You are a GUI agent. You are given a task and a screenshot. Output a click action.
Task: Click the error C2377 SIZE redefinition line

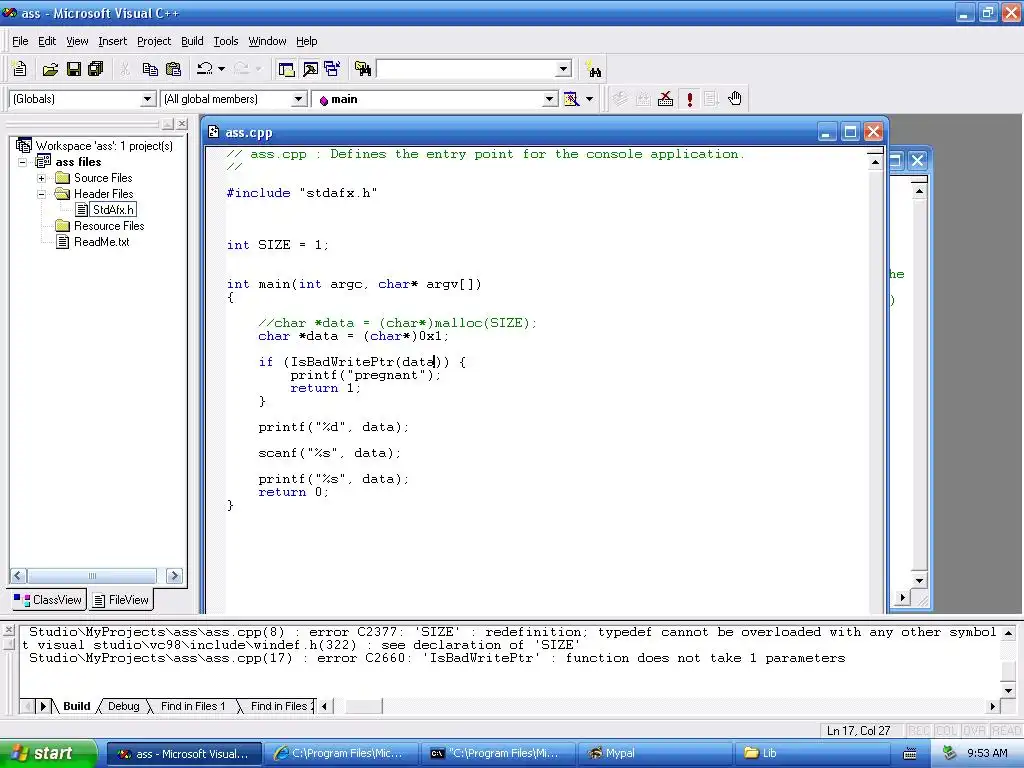[x=513, y=632]
